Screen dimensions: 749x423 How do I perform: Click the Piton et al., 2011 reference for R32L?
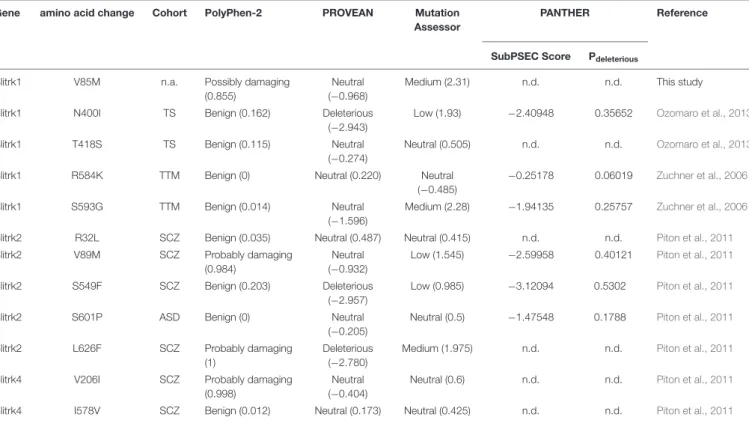(695, 238)
